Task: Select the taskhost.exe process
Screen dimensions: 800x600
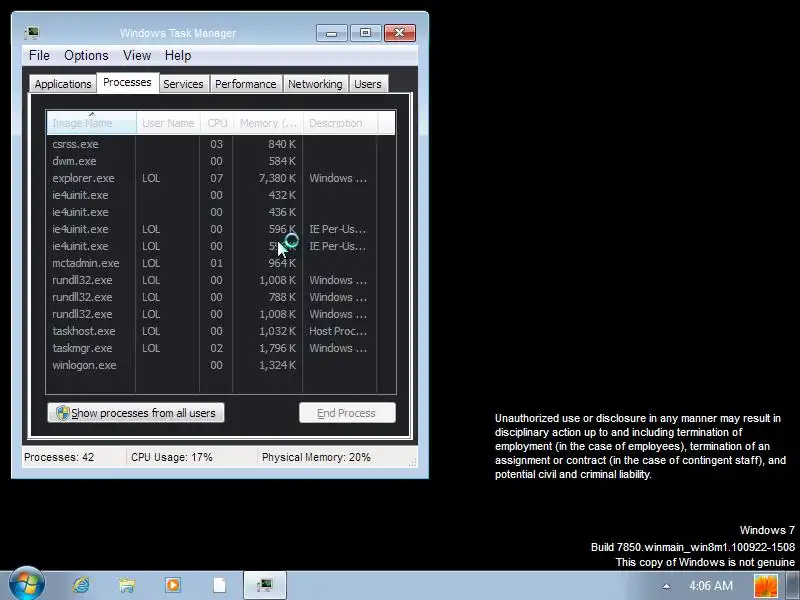Action: coord(221,331)
